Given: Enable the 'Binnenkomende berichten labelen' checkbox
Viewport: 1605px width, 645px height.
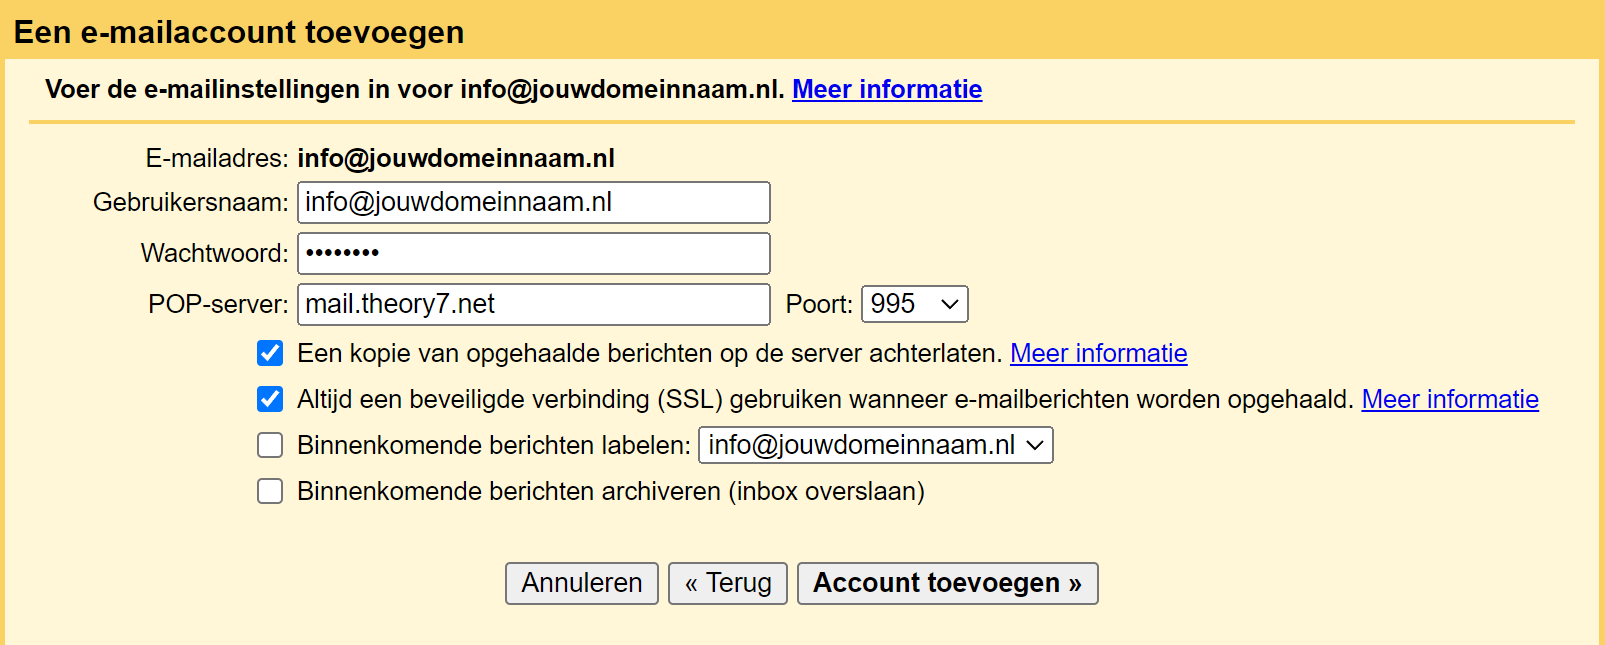Looking at the screenshot, I should point(270,445).
